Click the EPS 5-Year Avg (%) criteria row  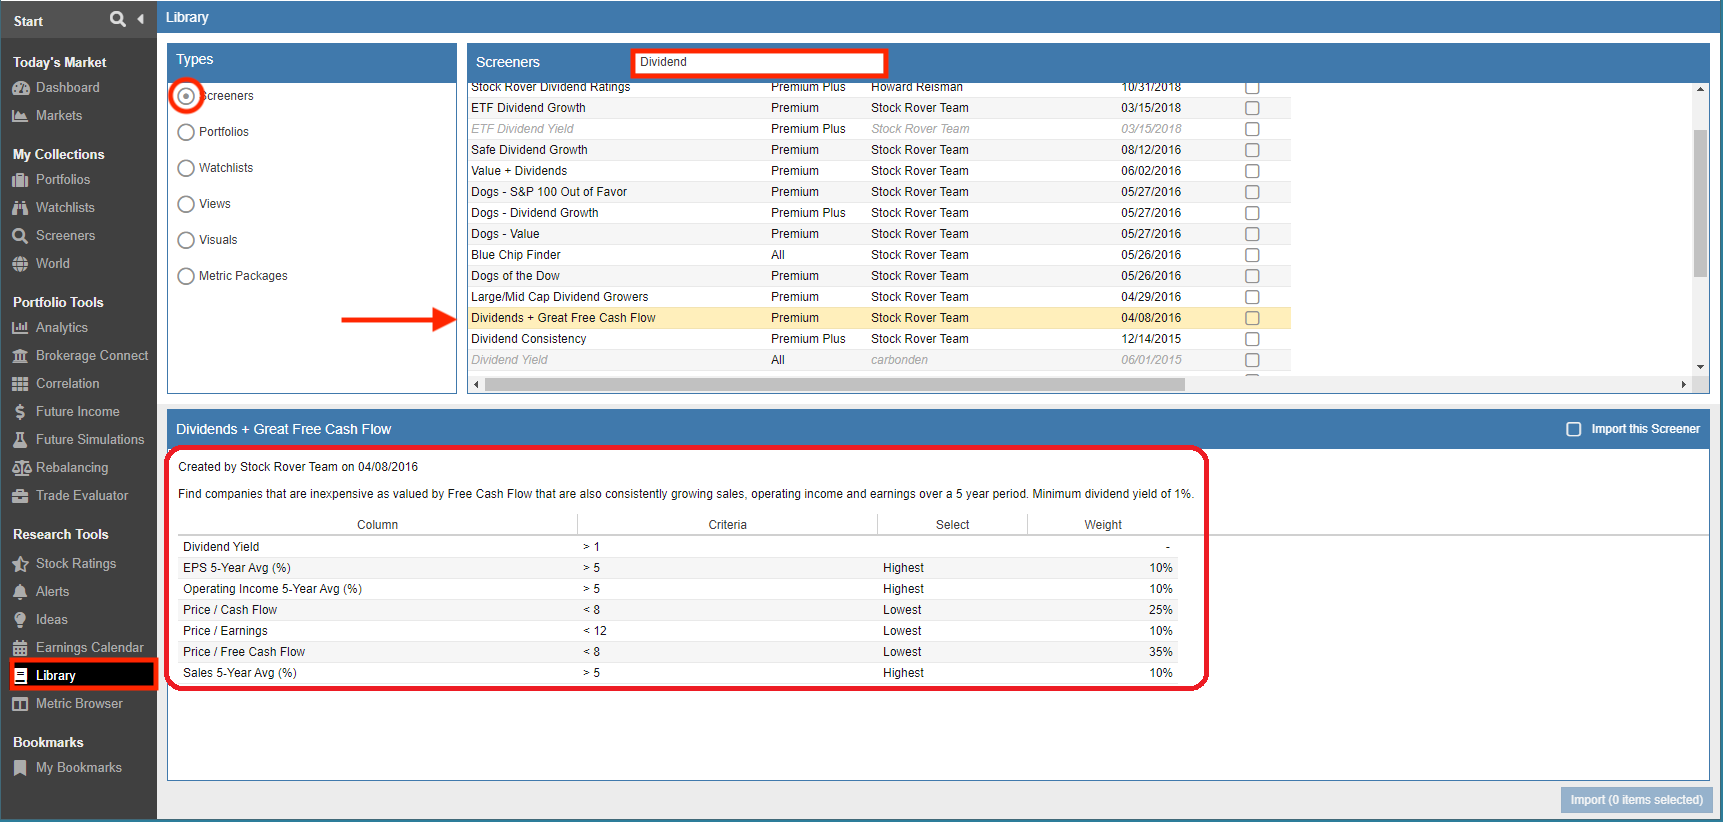pos(678,568)
